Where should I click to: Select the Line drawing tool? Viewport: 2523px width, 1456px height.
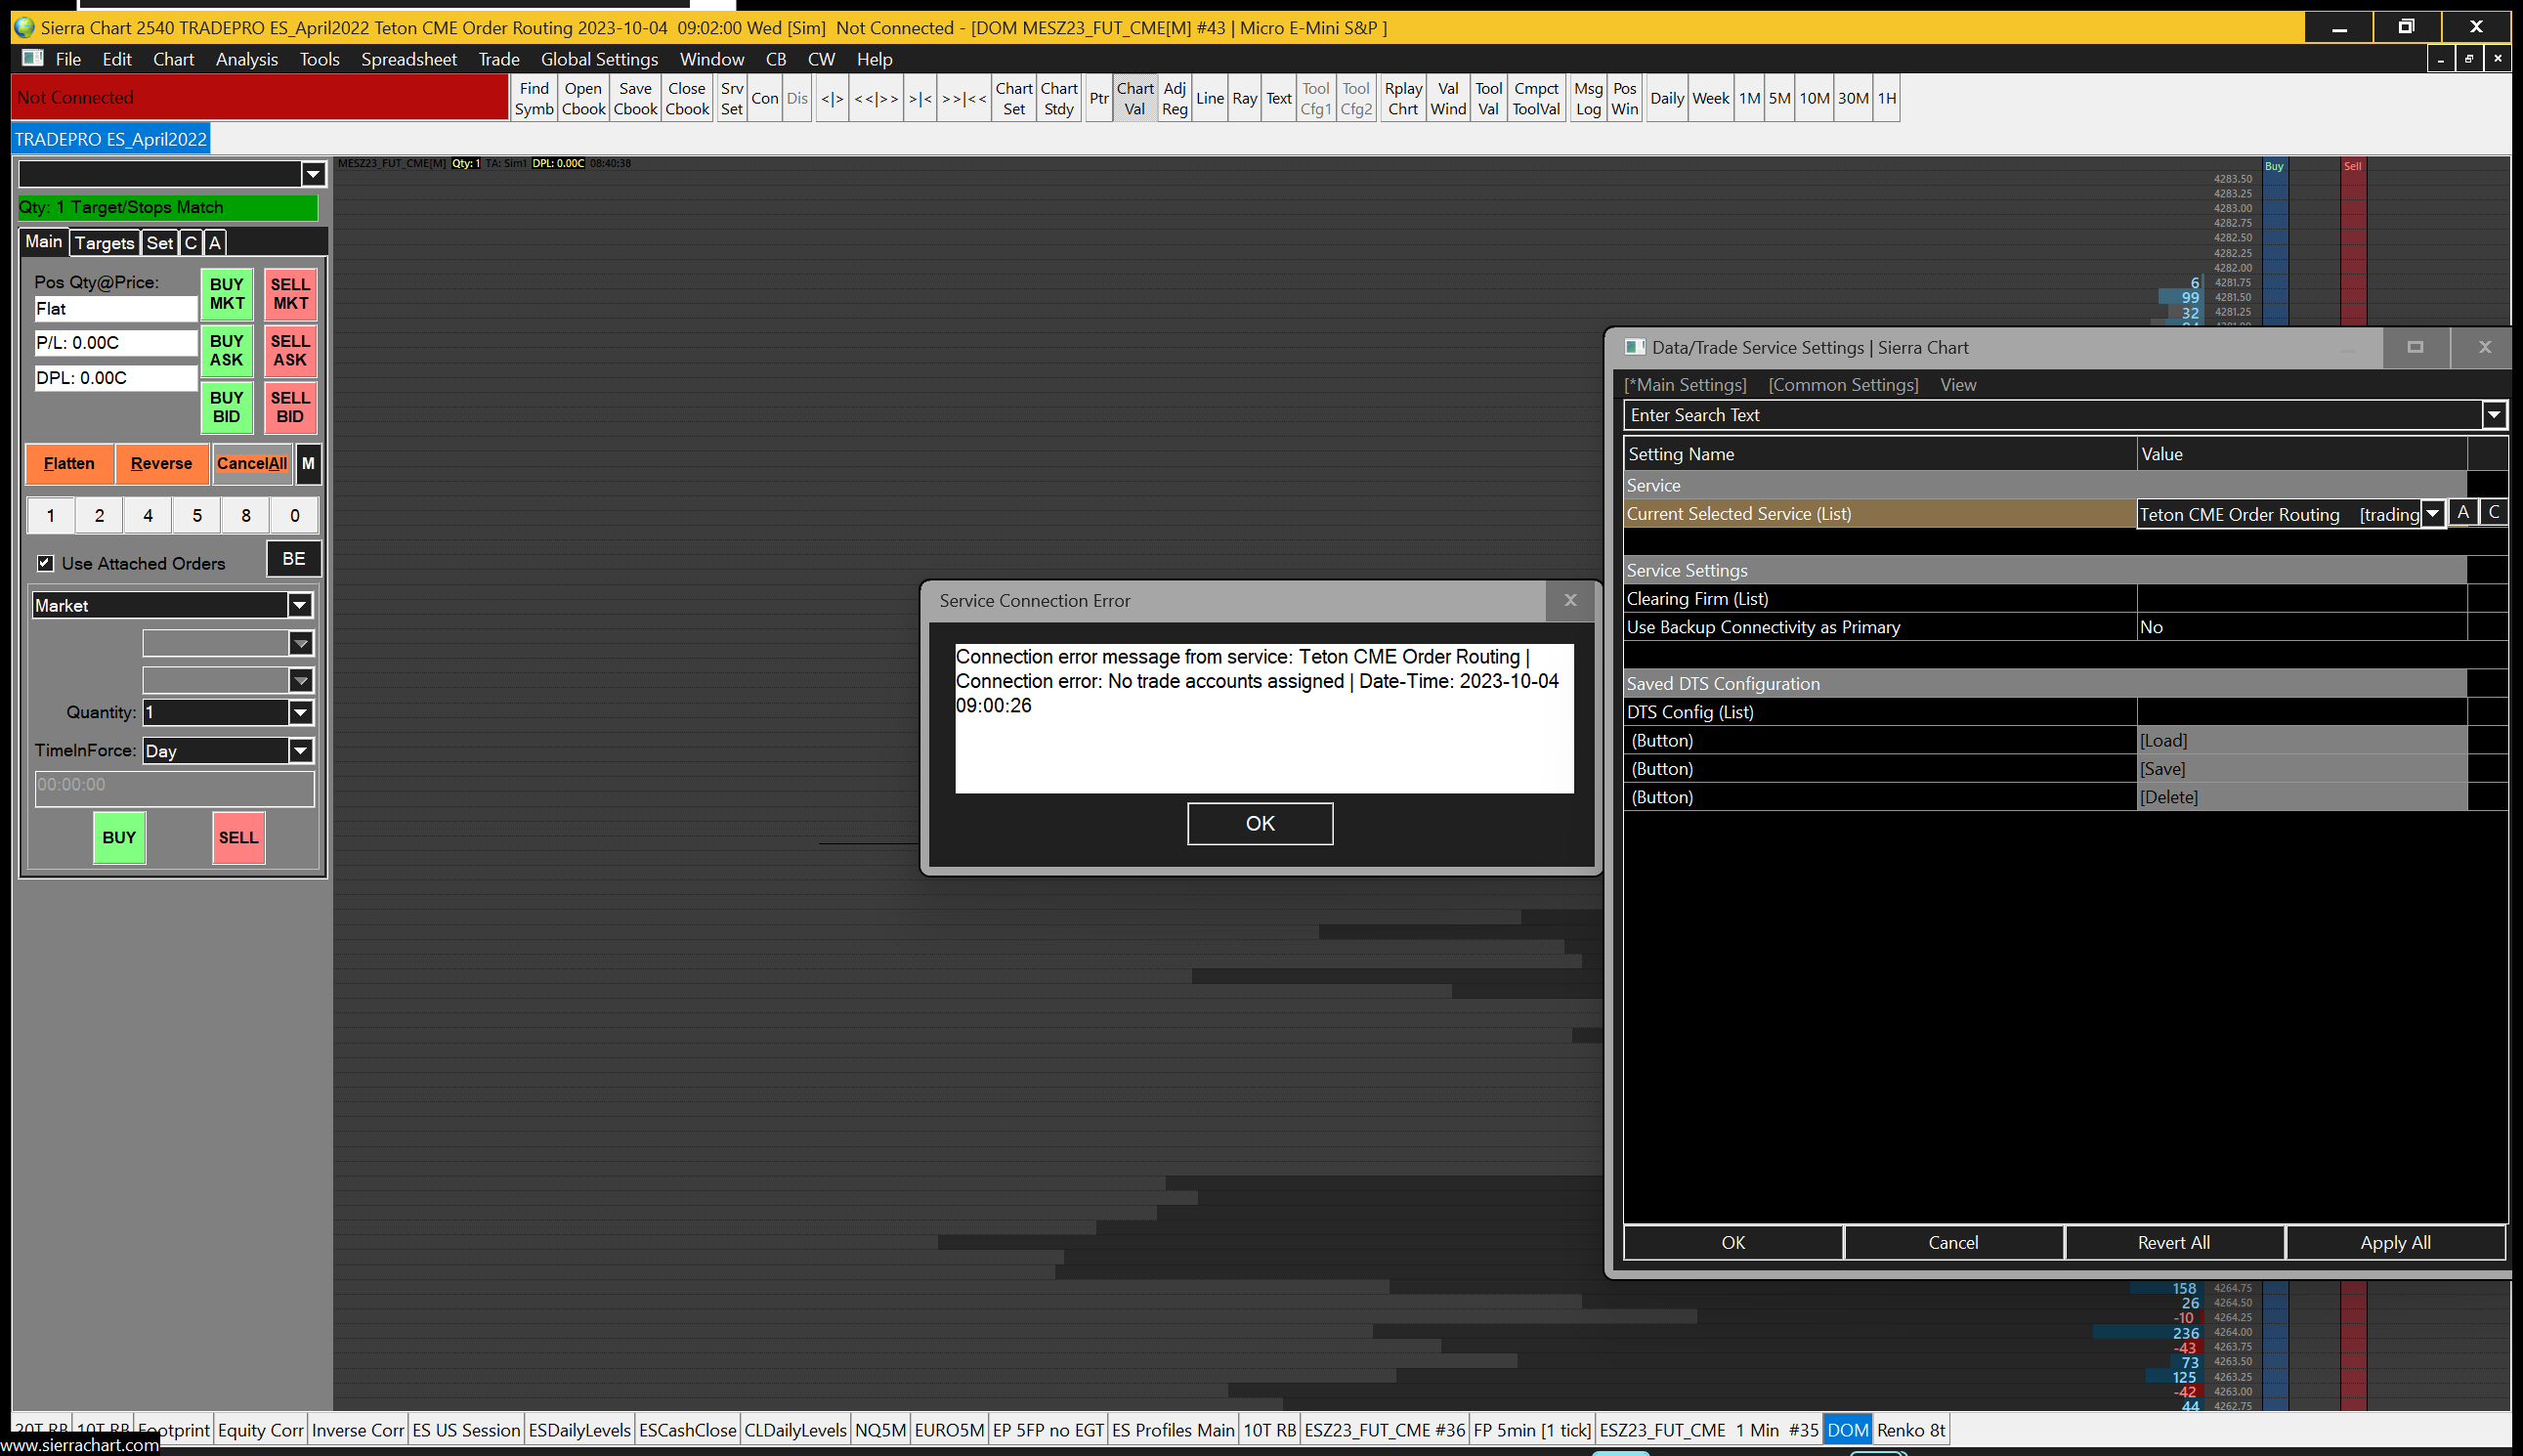coord(1209,98)
